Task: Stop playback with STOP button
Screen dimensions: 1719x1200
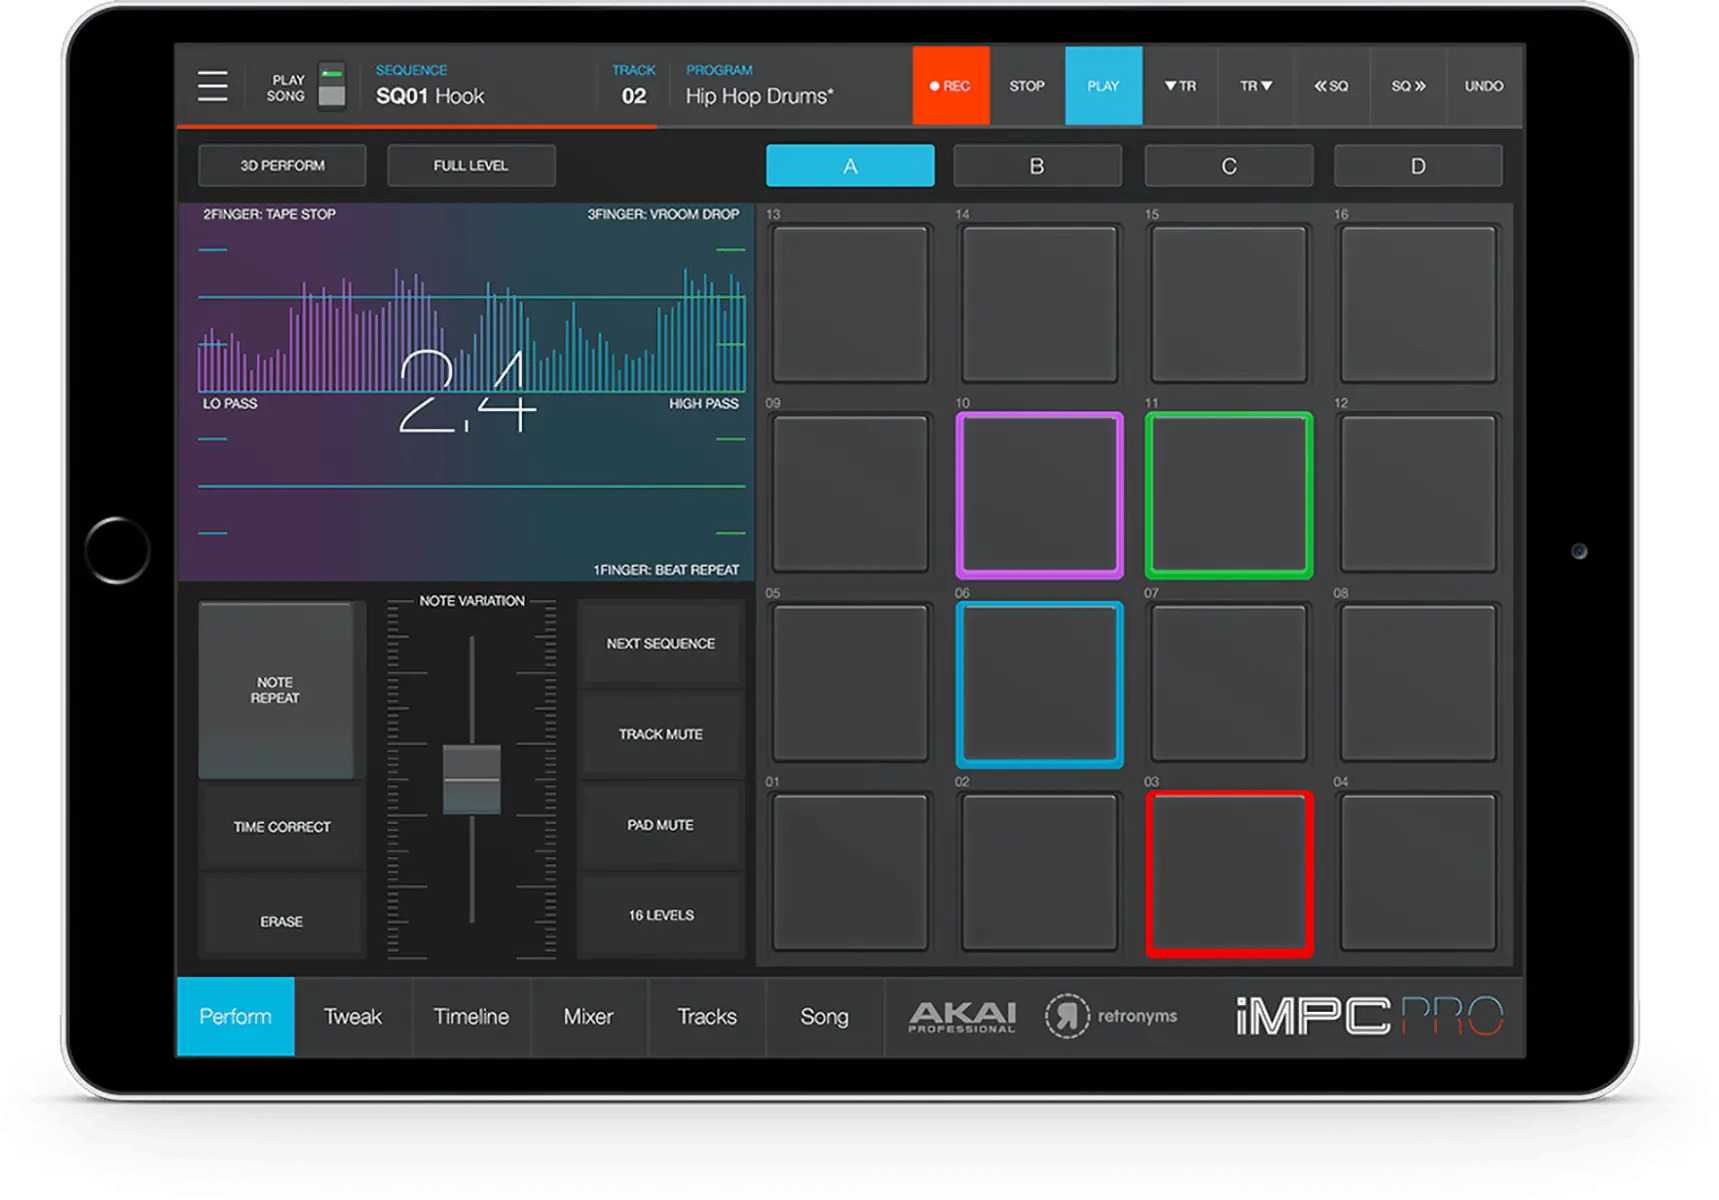Action: (x=1026, y=87)
